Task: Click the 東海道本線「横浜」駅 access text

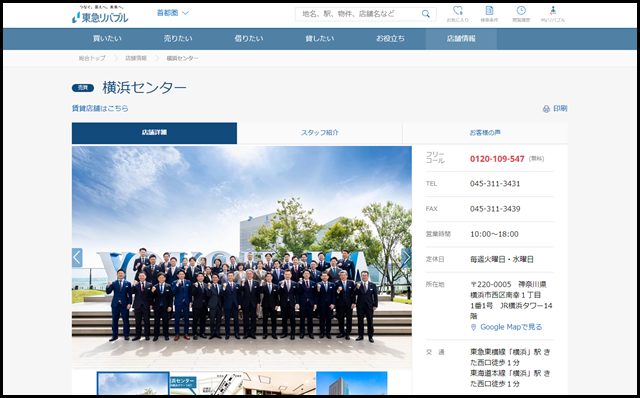Action: pos(510,378)
